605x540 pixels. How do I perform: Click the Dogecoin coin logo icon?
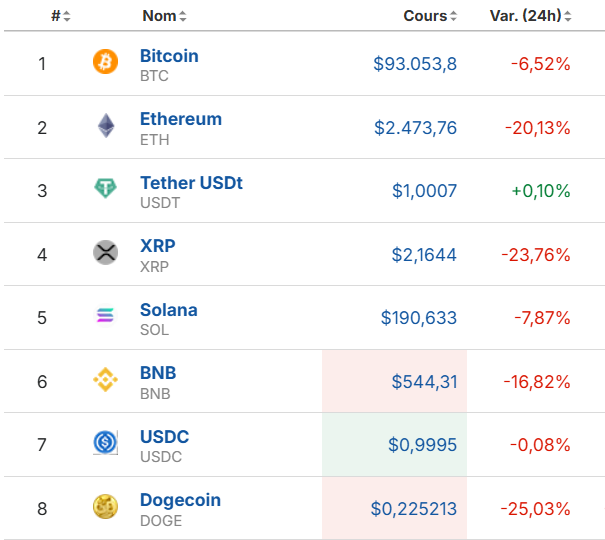pyautogui.click(x=105, y=506)
